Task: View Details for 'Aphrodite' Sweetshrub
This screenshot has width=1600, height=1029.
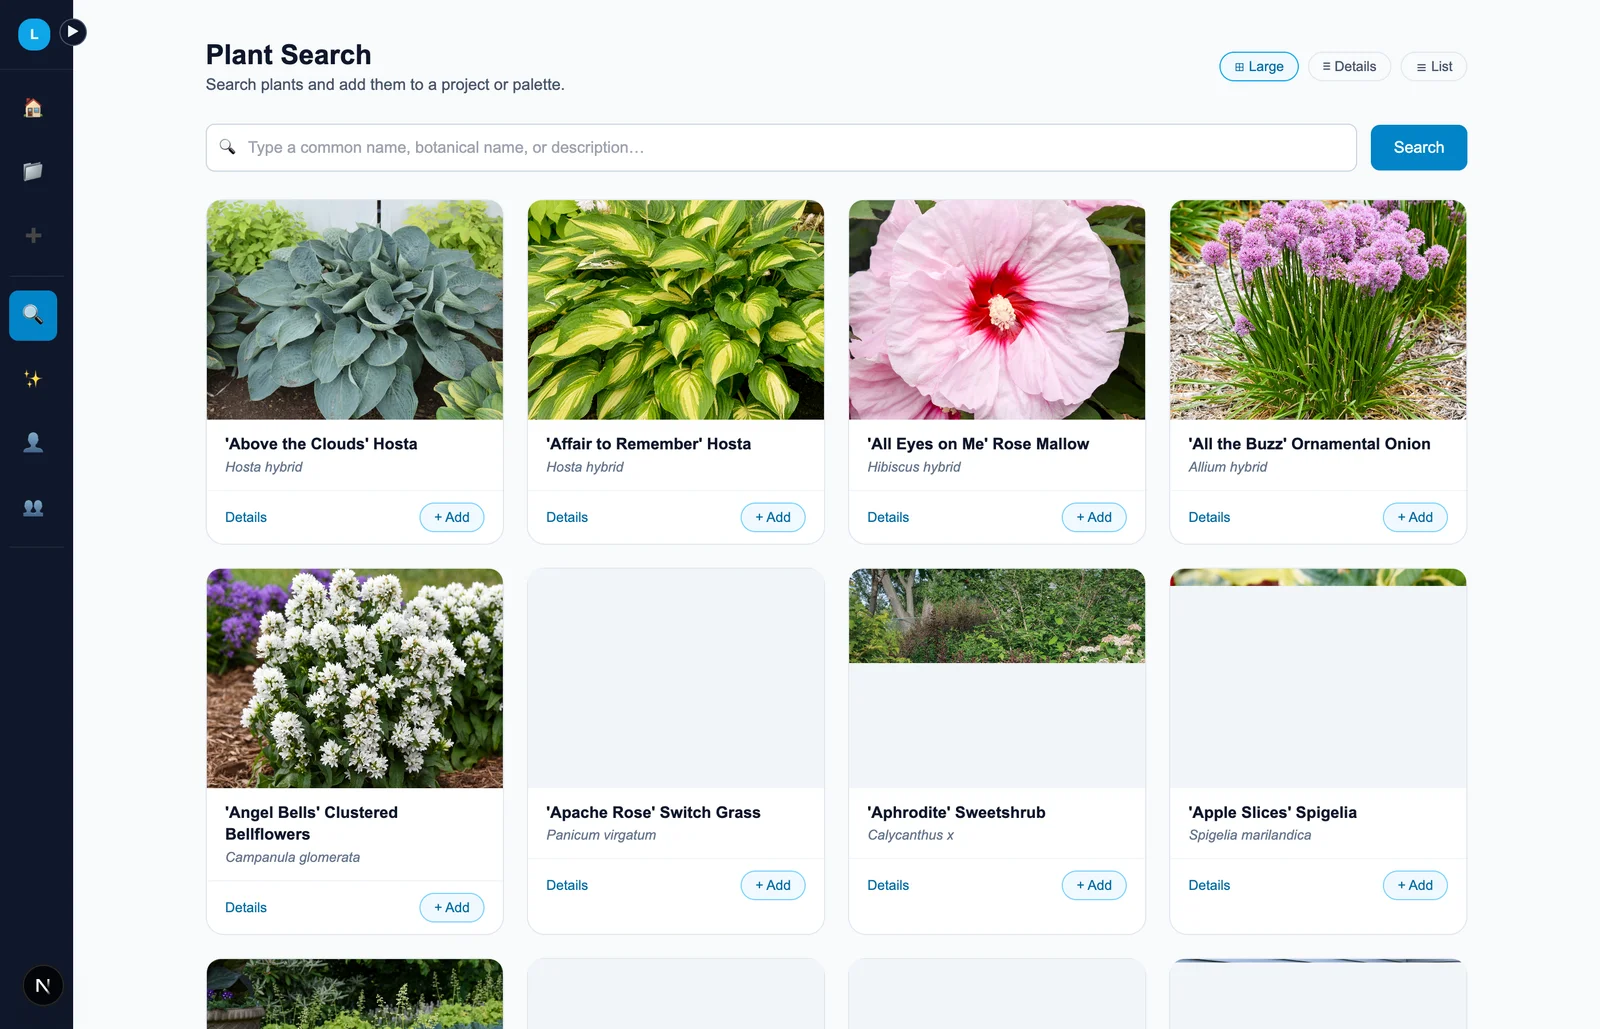Action: point(888,885)
